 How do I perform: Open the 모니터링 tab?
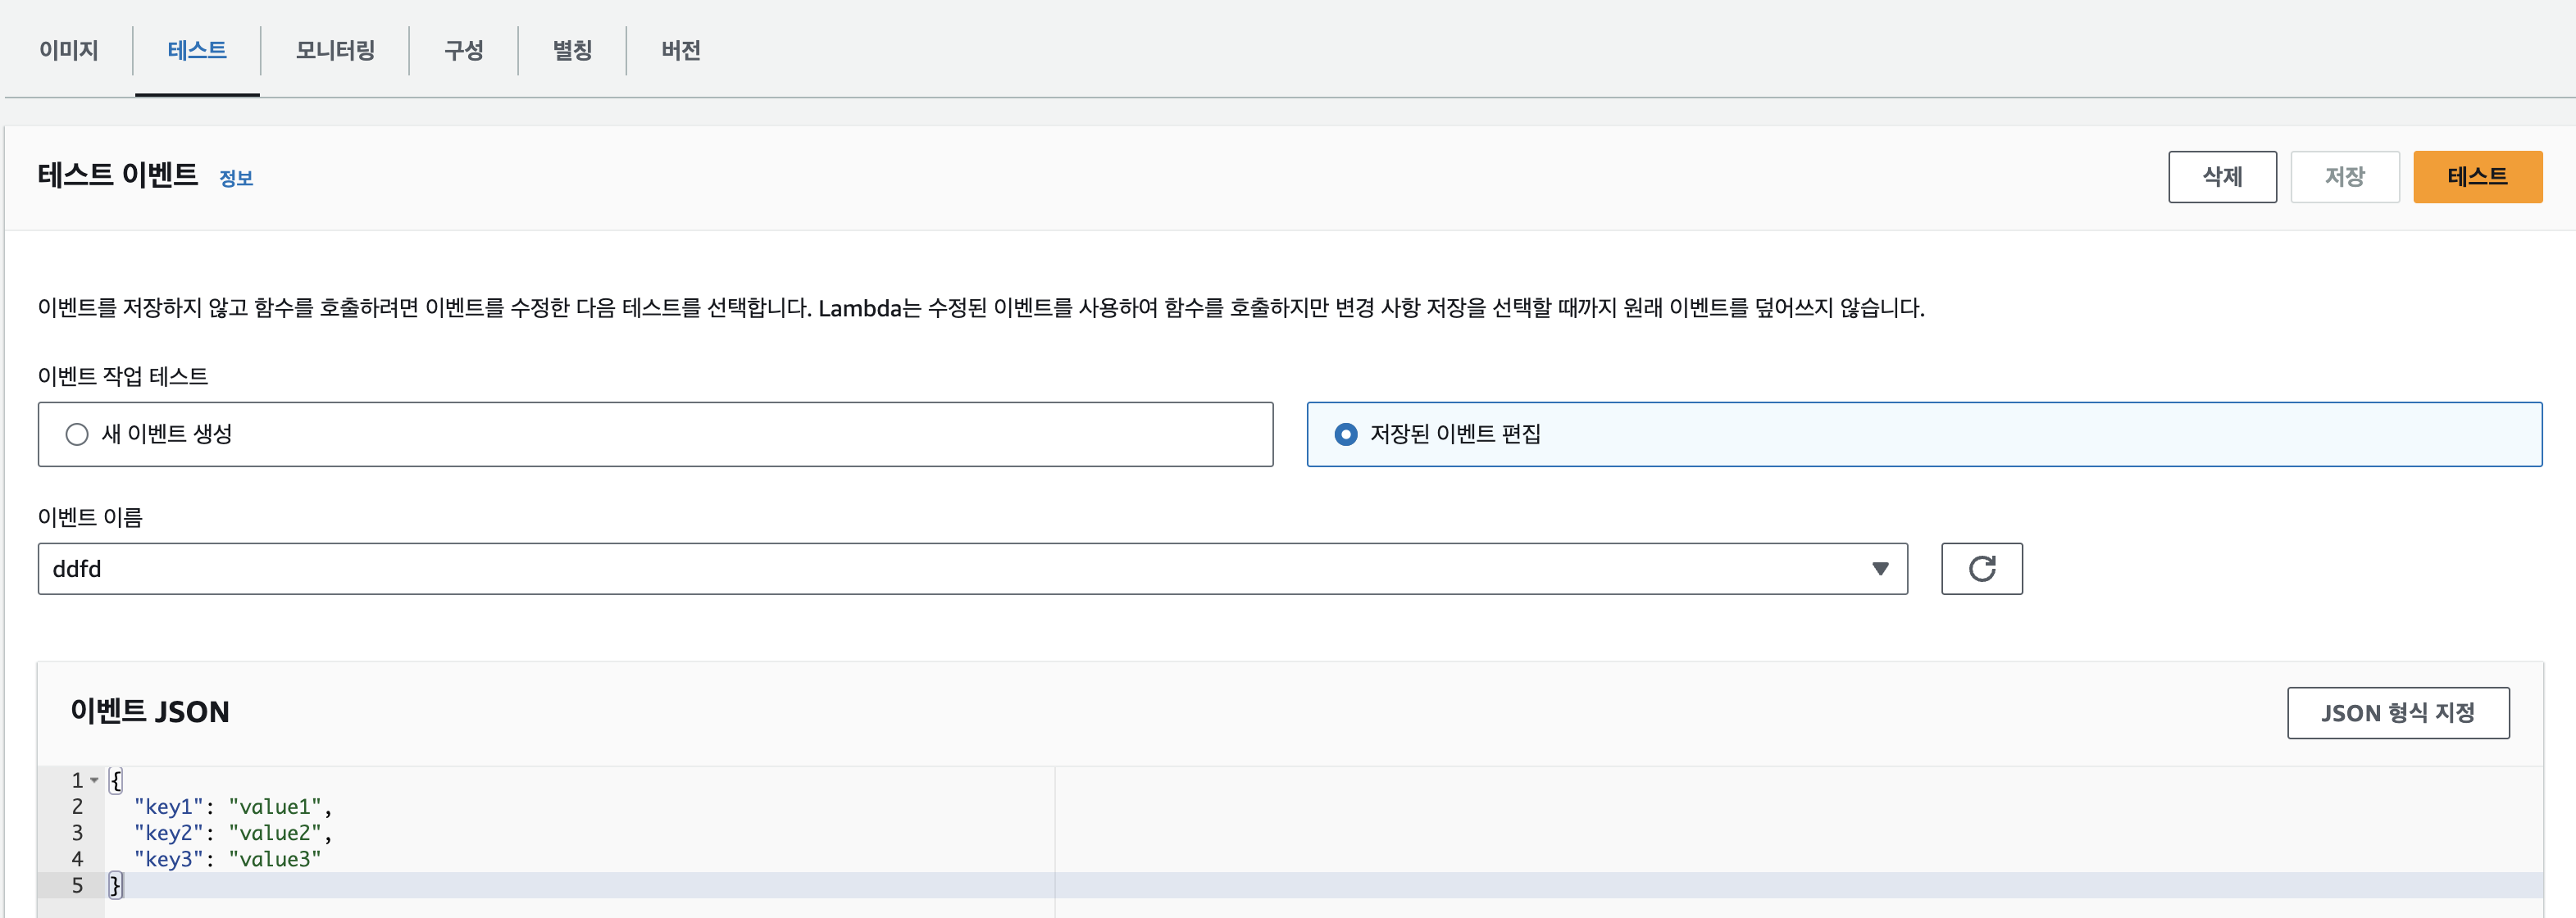335,50
